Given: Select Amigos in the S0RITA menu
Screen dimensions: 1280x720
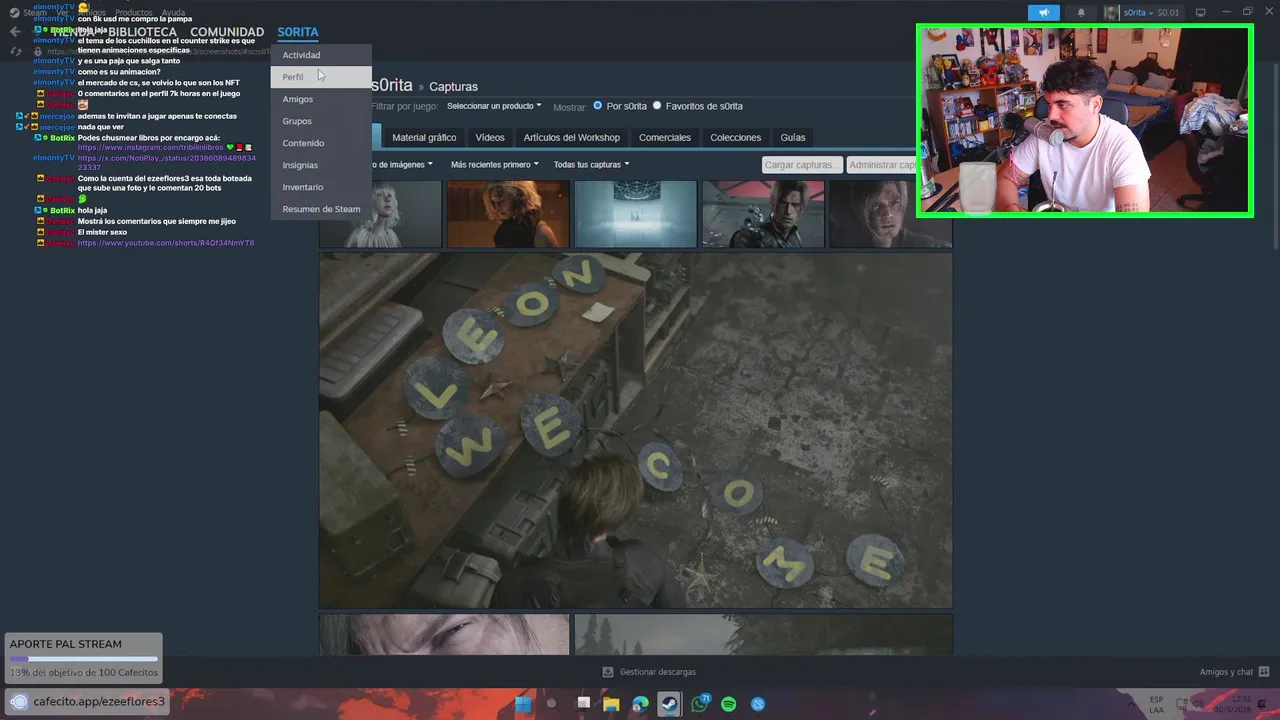Looking at the screenshot, I should click(x=321, y=99).
